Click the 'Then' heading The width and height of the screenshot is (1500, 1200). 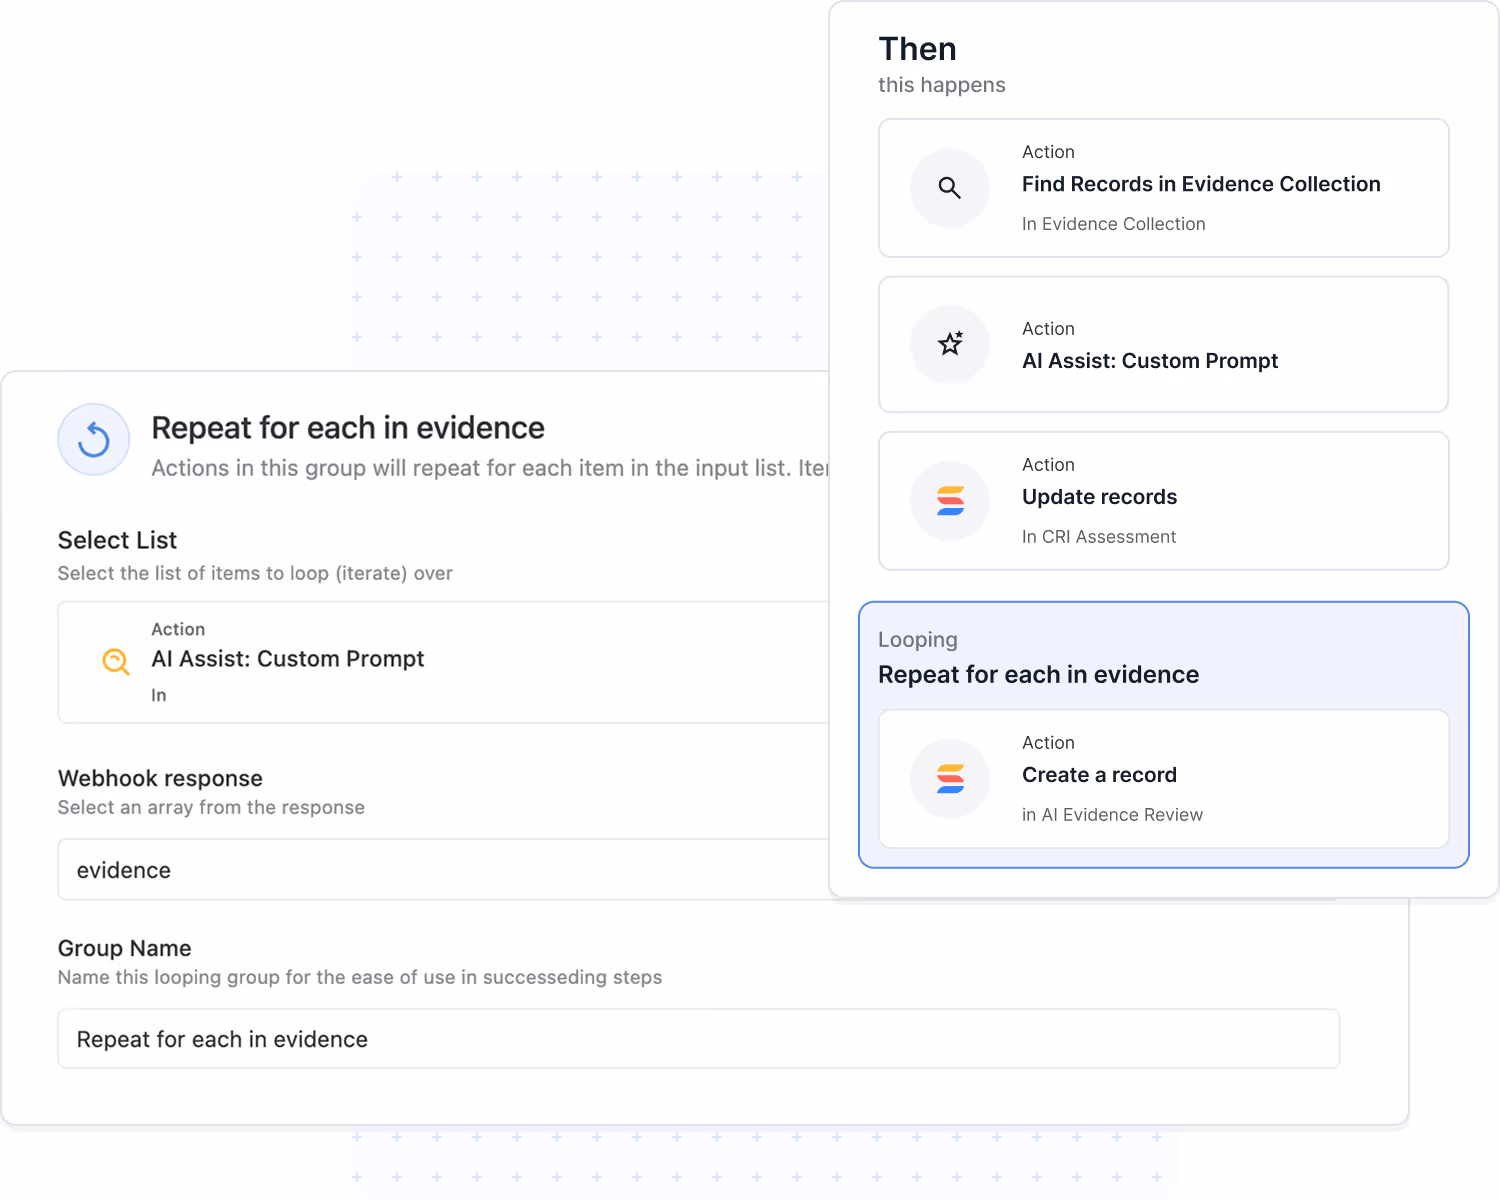pyautogui.click(x=917, y=49)
